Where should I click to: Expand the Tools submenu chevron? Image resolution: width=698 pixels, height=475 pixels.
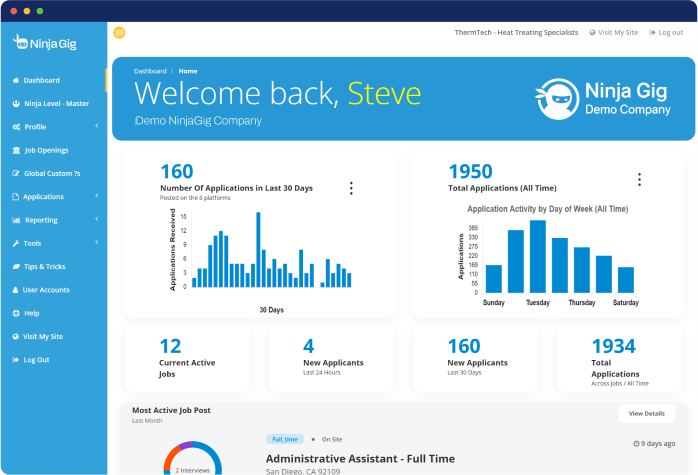97,242
